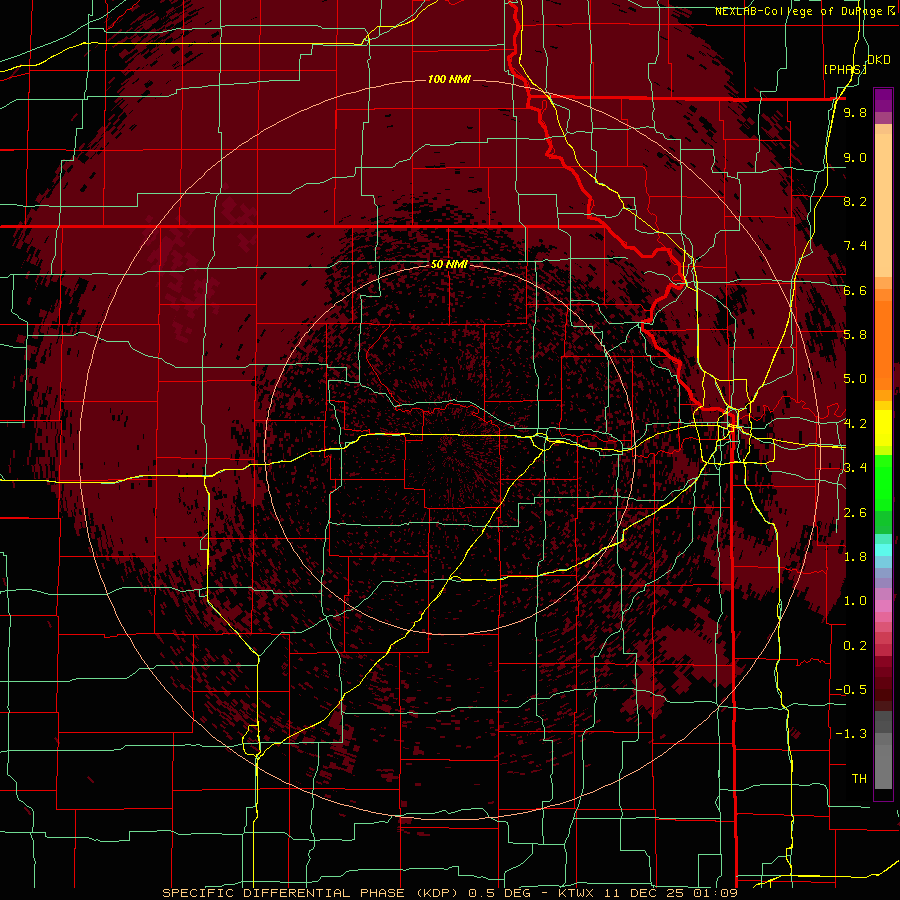Click the SPECIFIC DIFFERENTIAL PHASE (KDP) caption
Viewport: 900px width, 900px height.
(x=311, y=893)
